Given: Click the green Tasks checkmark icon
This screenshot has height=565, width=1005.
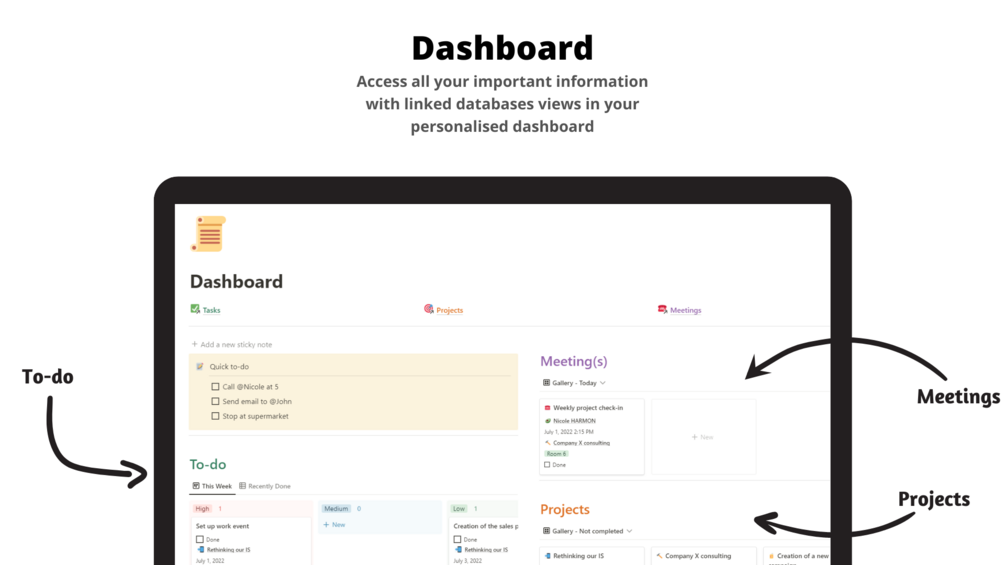Looking at the screenshot, I should tap(195, 309).
